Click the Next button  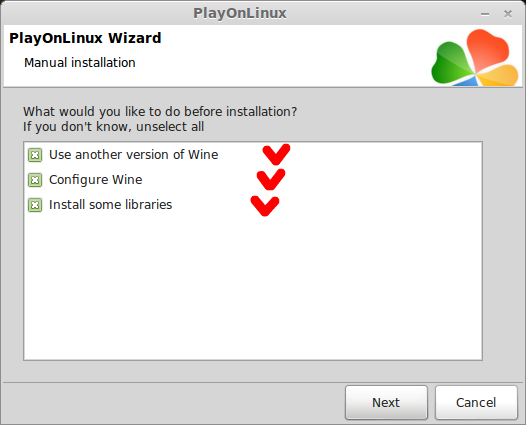pyautogui.click(x=386, y=402)
